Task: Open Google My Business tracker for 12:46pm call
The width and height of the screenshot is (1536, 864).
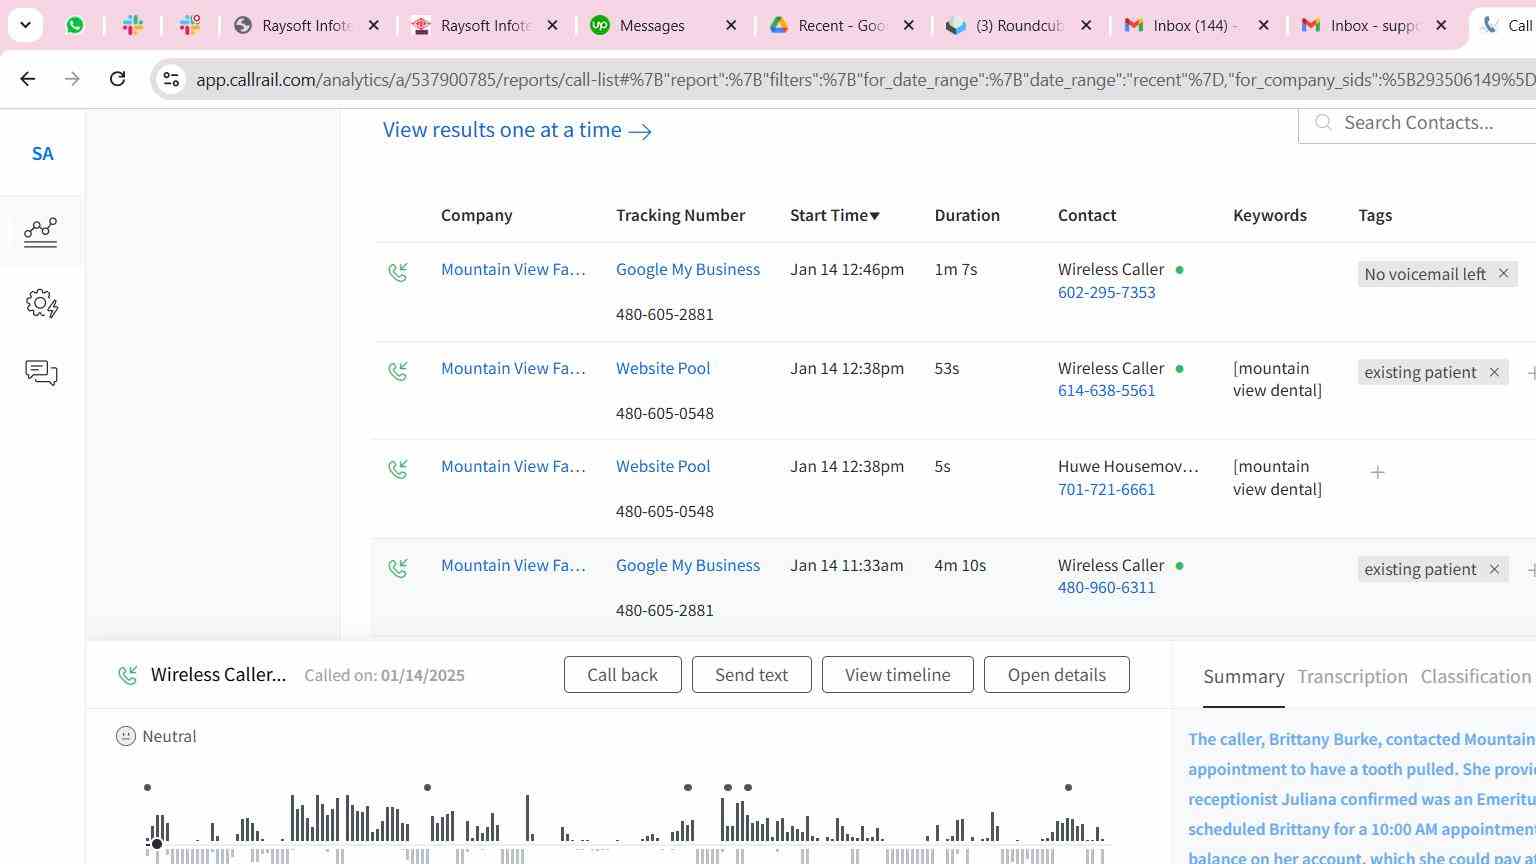Action: pyautogui.click(x=688, y=269)
